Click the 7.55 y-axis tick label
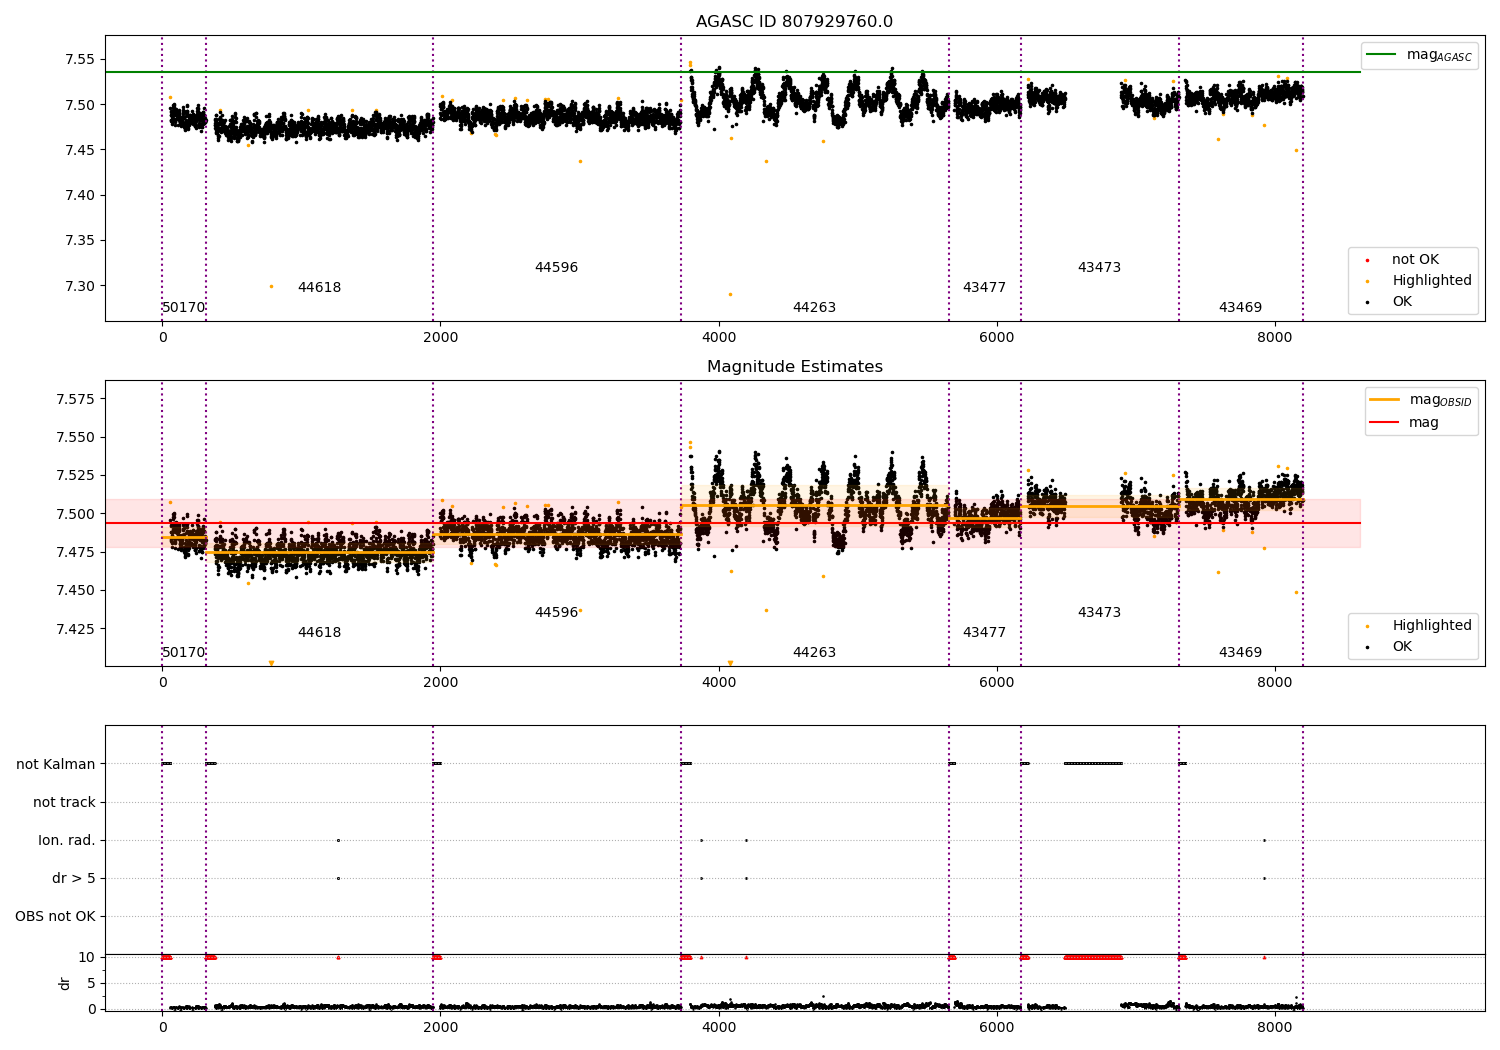 [79, 60]
